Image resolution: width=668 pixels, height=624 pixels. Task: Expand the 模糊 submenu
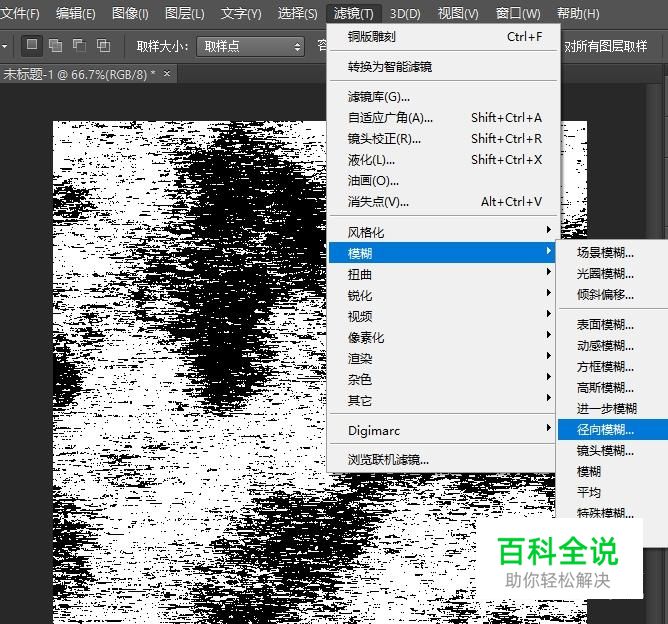442,253
